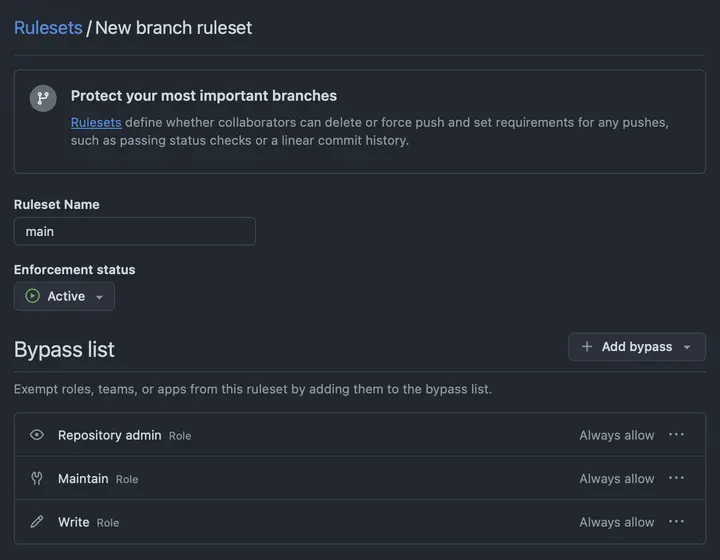This screenshot has width=720, height=560.
Task: Open the three-dot menu for Maintain role
Action: (x=676, y=478)
